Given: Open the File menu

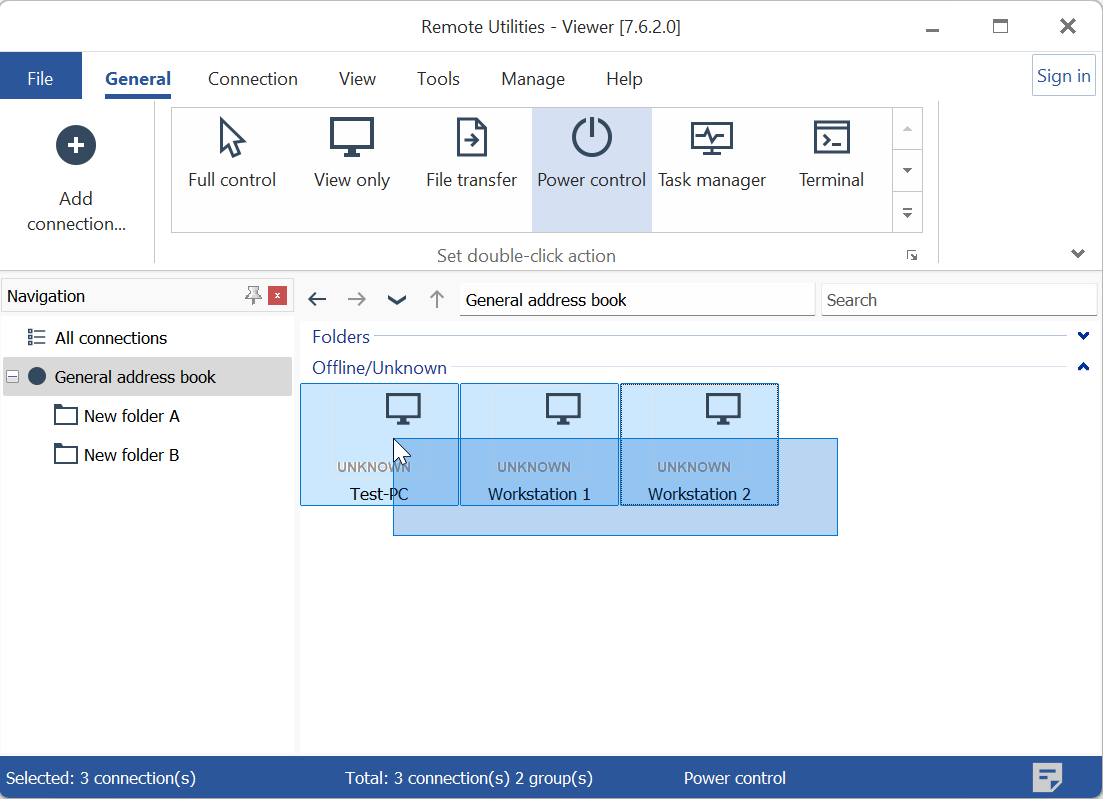Looking at the screenshot, I should 40,79.
